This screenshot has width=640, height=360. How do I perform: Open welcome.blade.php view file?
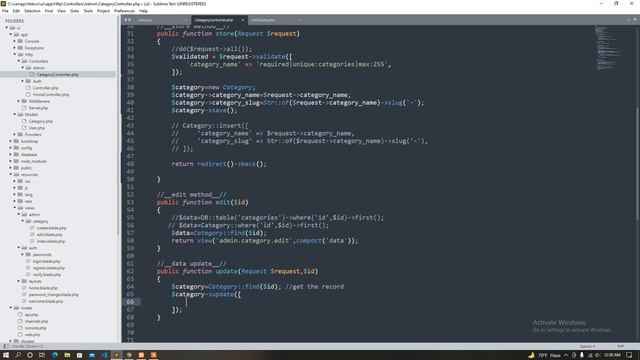(x=46, y=301)
